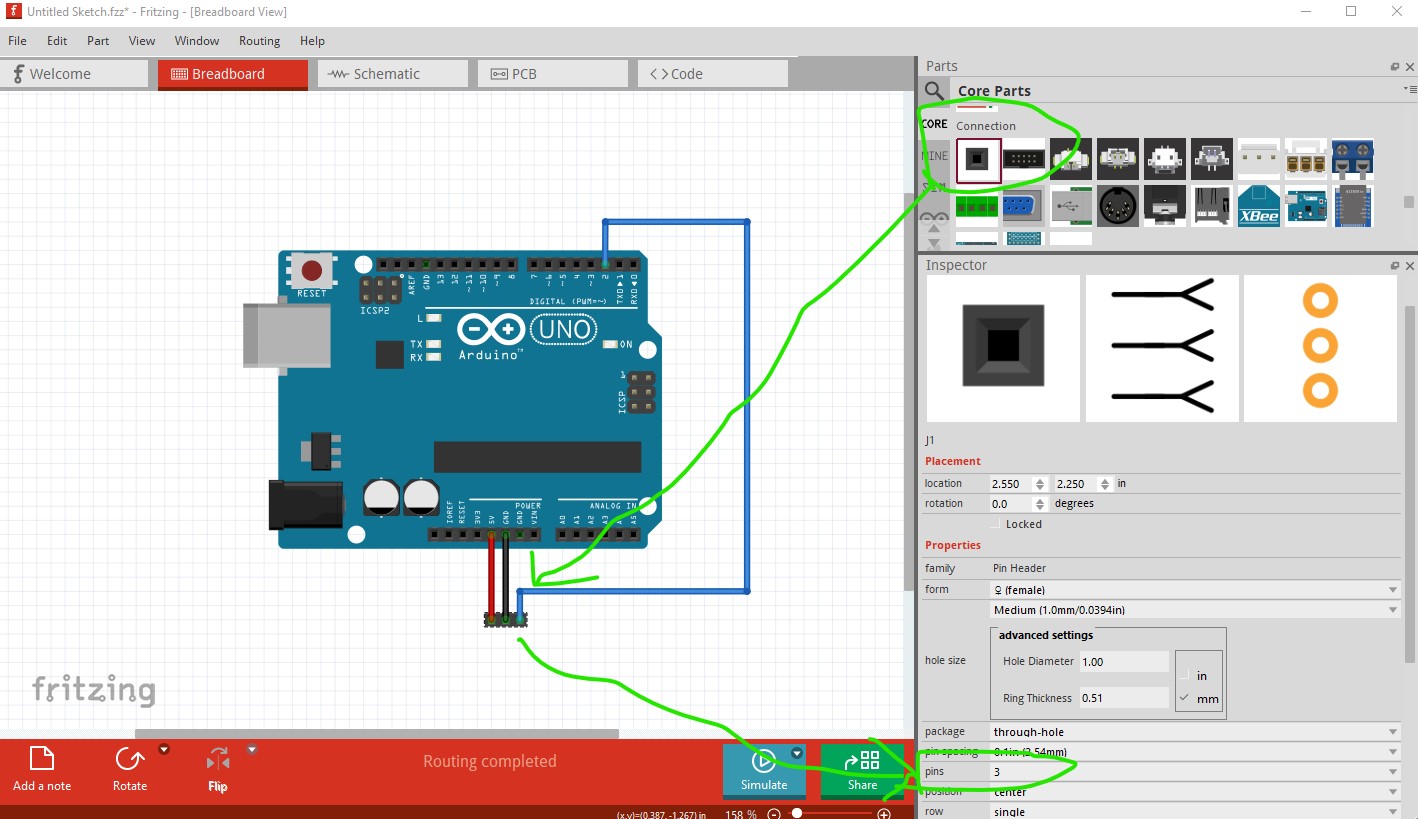
Task: Select the round DIN connector part
Action: [1118, 206]
